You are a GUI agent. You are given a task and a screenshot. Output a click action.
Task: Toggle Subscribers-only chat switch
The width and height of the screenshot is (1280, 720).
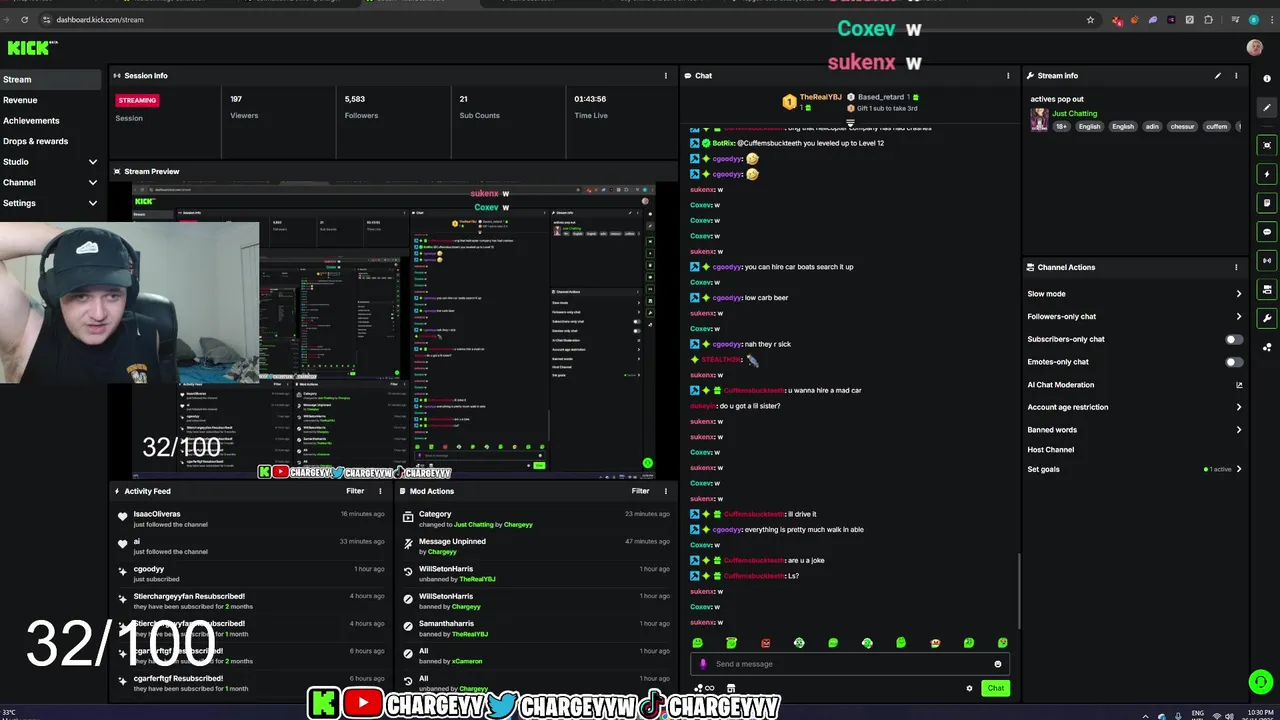coord(1235,339)
